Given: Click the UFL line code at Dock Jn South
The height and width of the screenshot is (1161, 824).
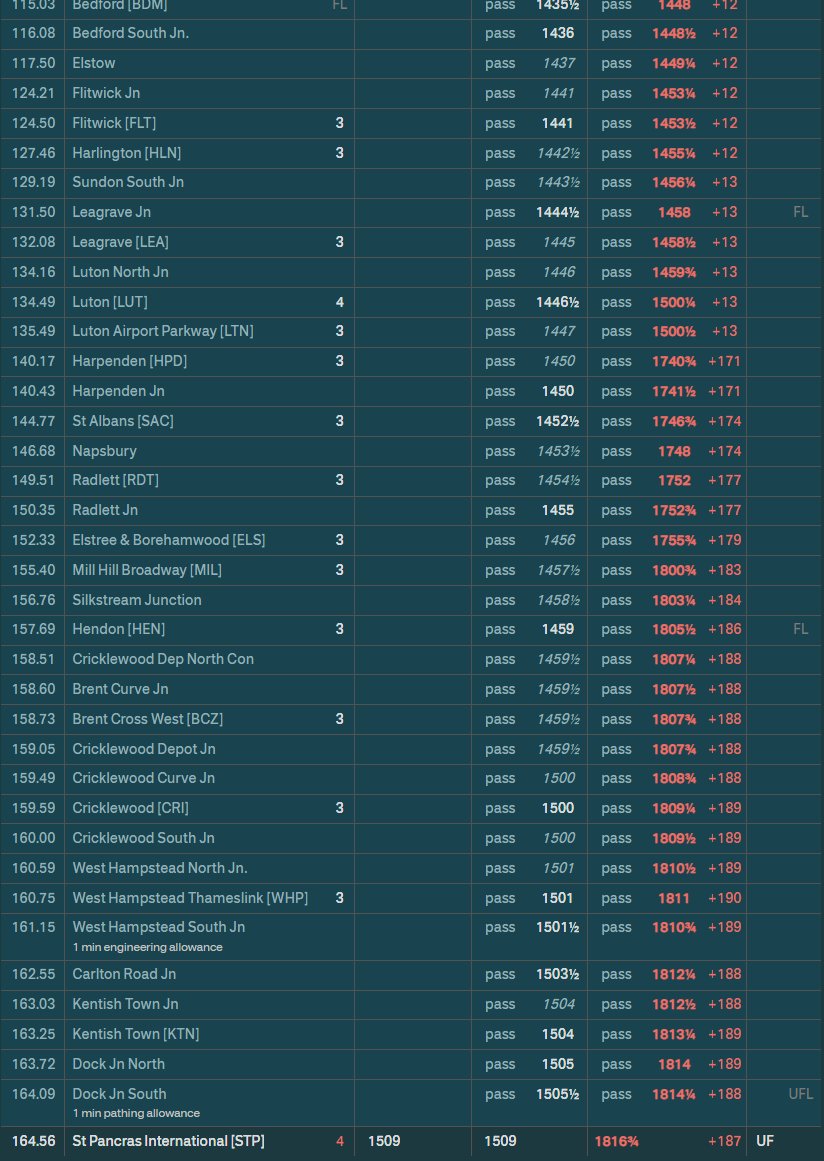Looking at the screenshot, I should 800,1094.
